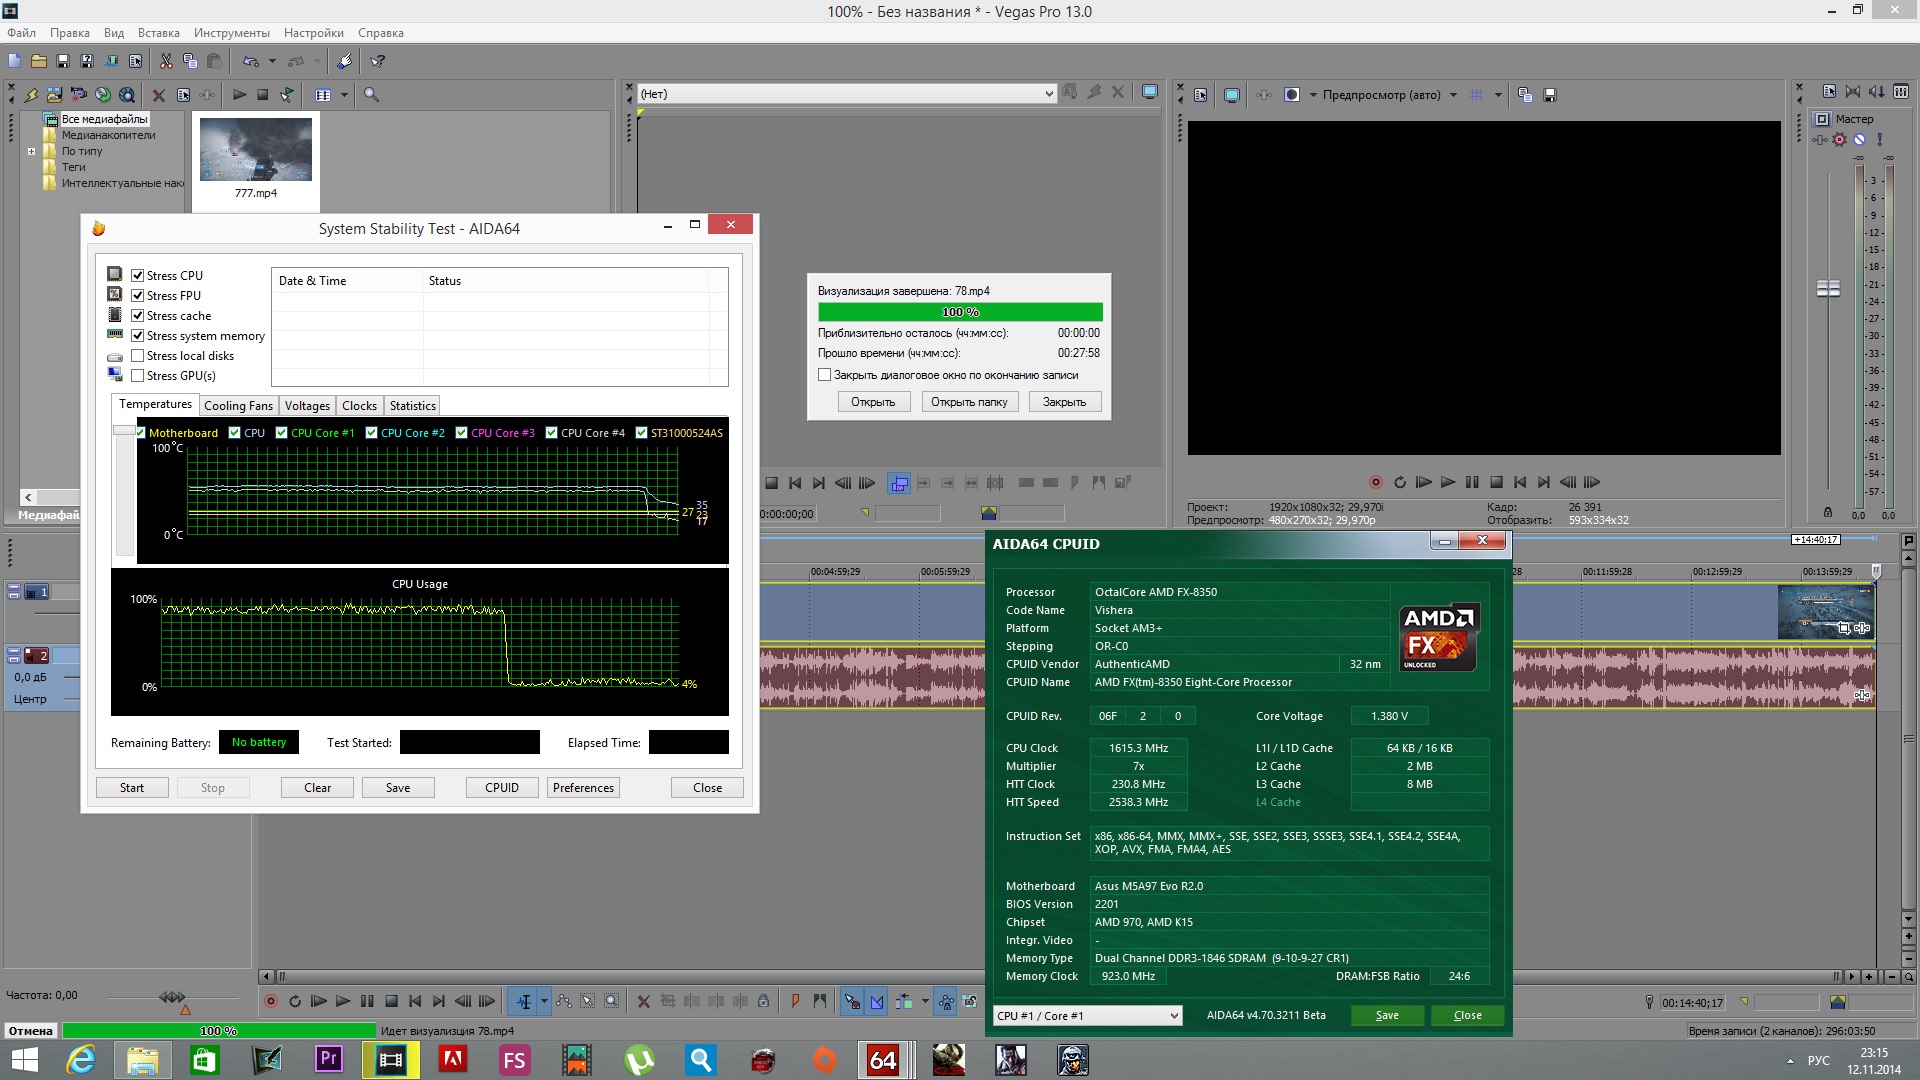Switch to the Voltages tab

pyautogui.click(x=306, y=406)
